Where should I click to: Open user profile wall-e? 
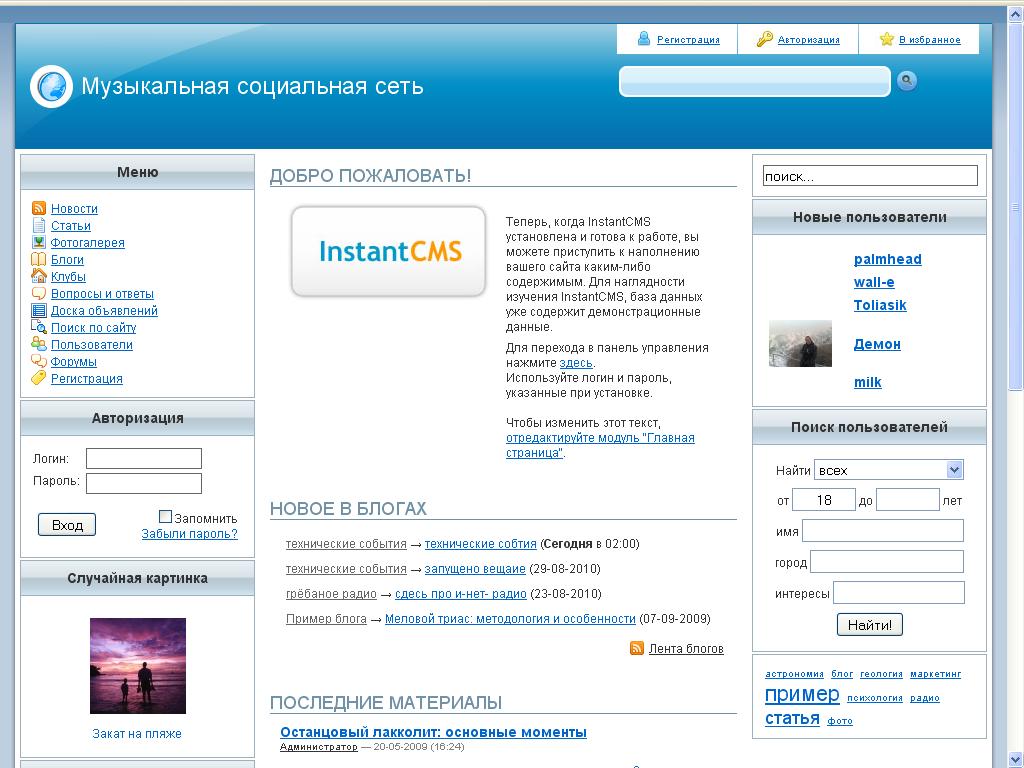[x=874, y=282]
